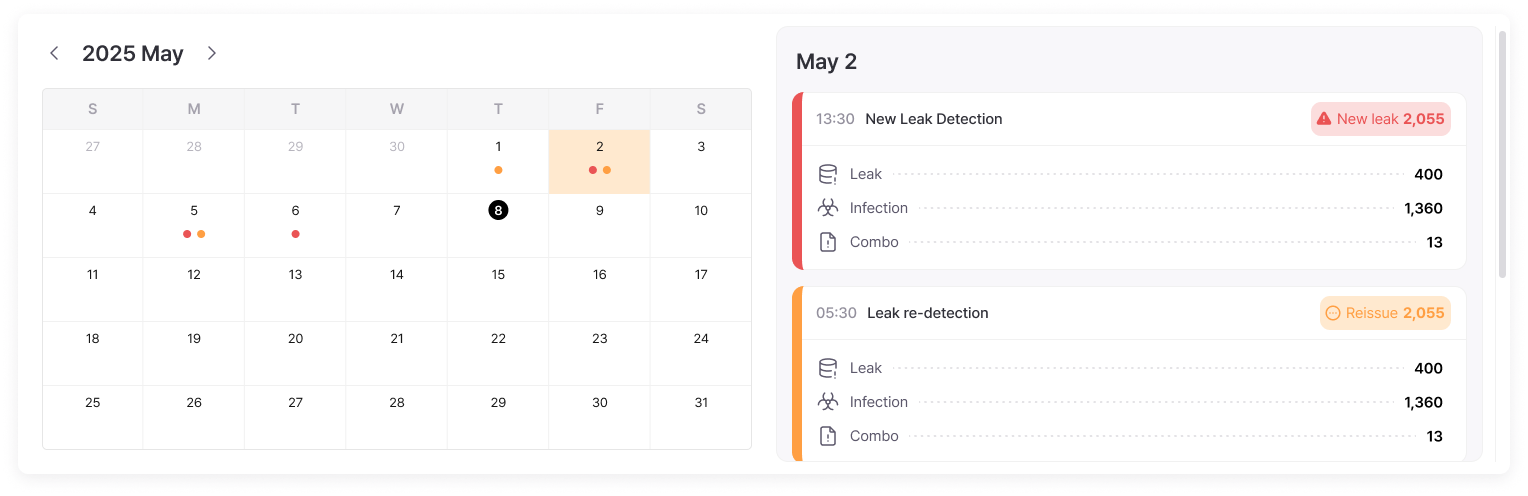The width and height of the screenshot is (1528, 496).
Task: Select May 1 on the calendar
Action: coord(498,161)
